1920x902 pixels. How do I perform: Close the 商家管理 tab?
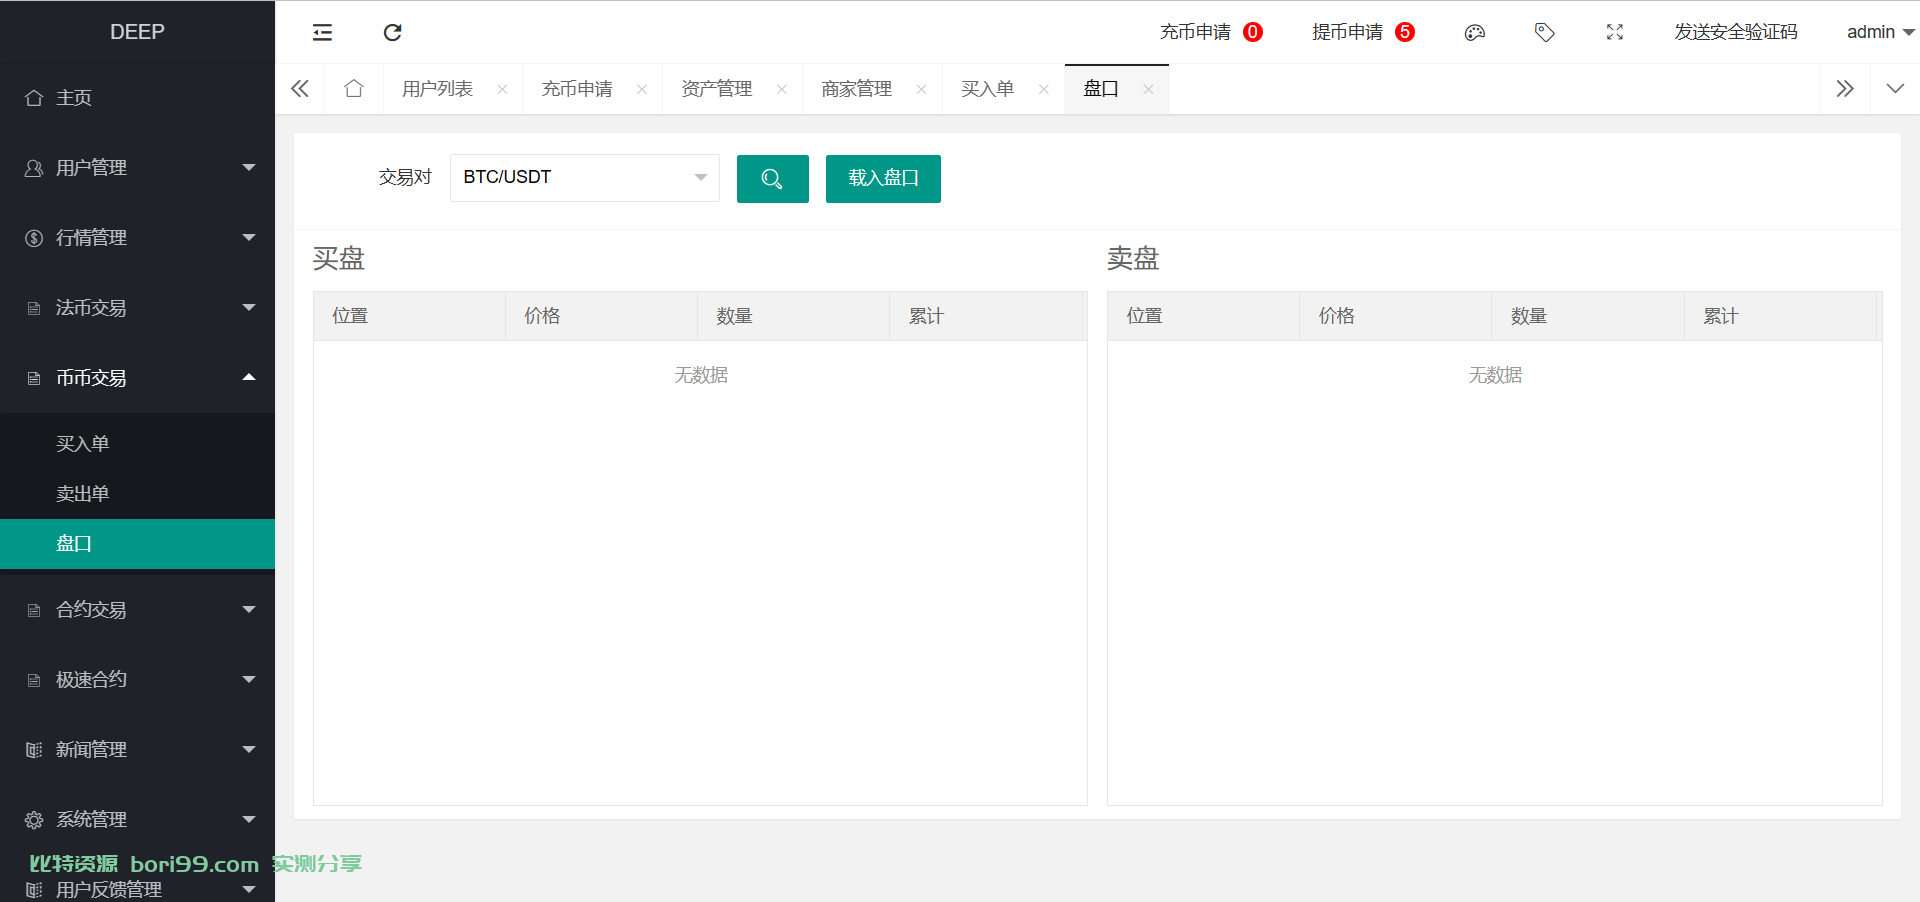pos(921,89)
